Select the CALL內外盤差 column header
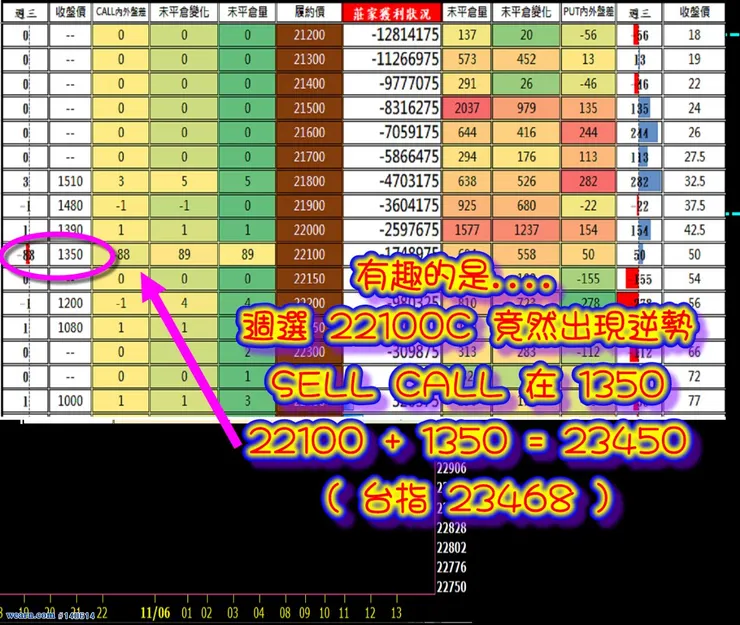 pos(121,12)
